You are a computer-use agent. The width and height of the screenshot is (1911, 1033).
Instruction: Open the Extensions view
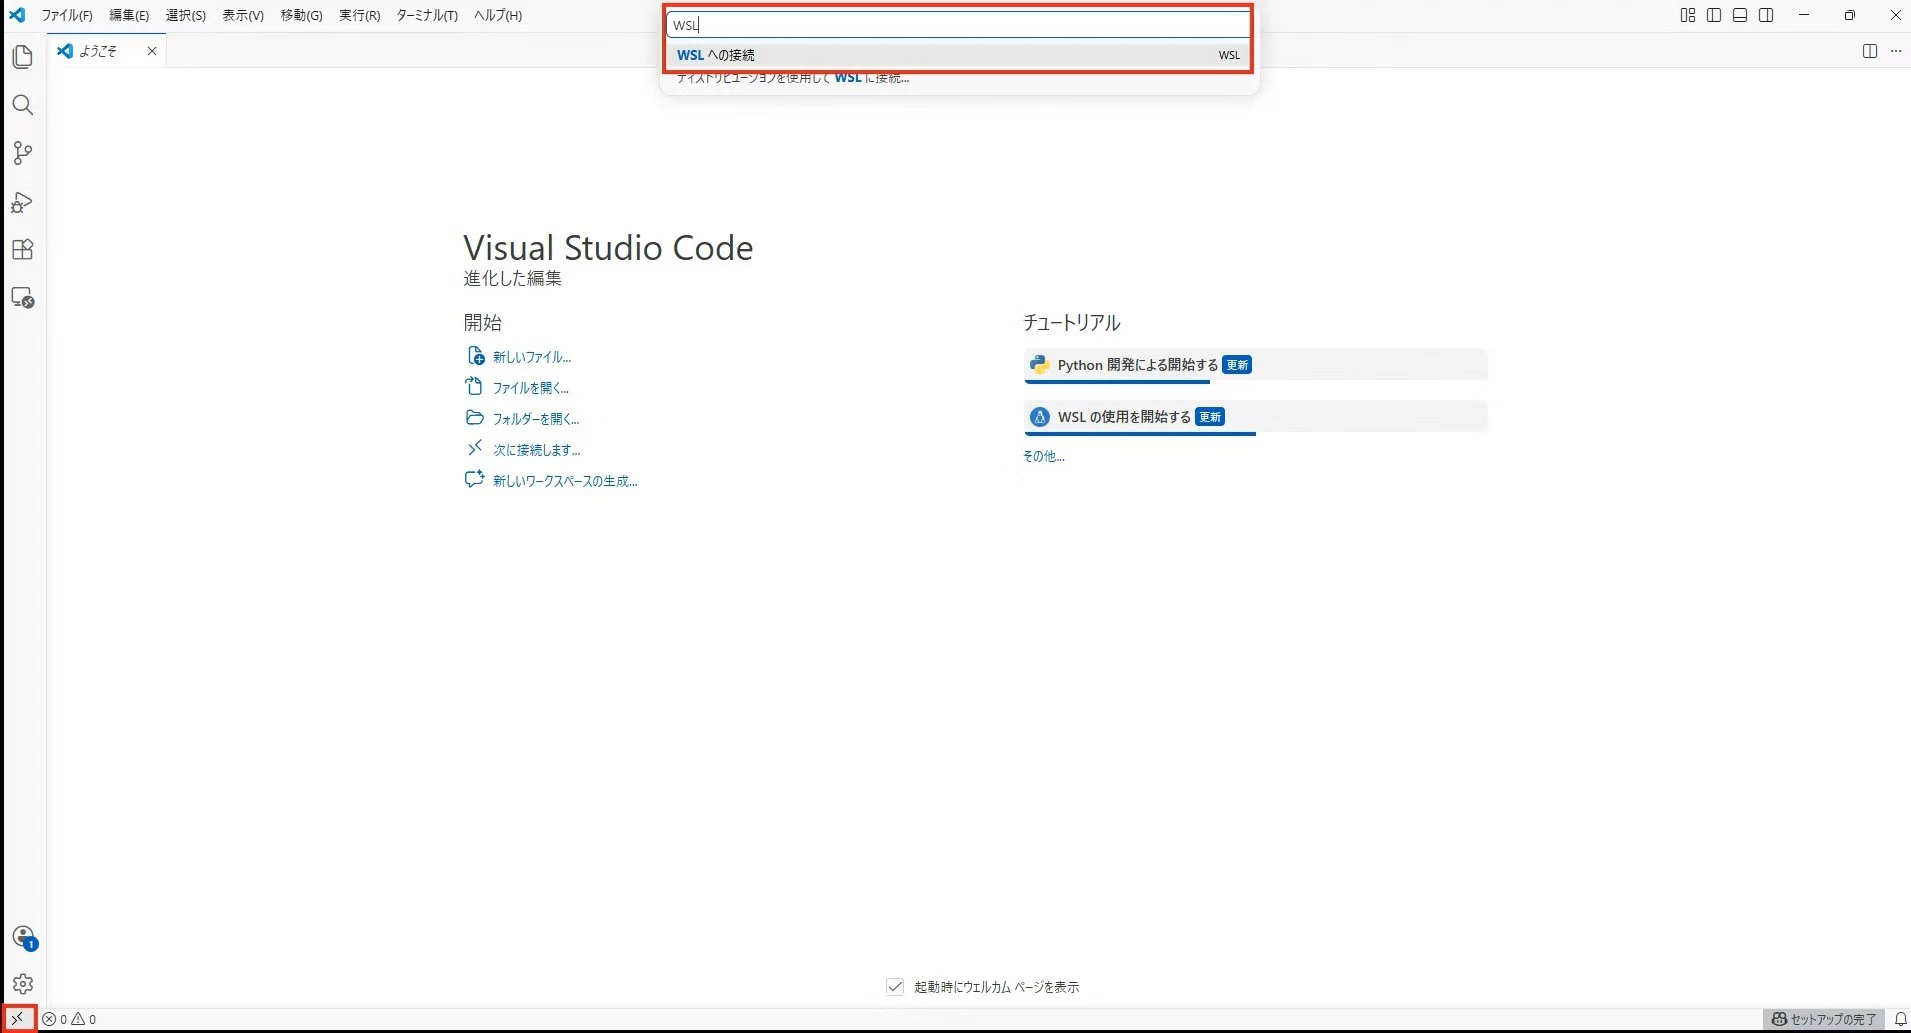tap(22, 250)
